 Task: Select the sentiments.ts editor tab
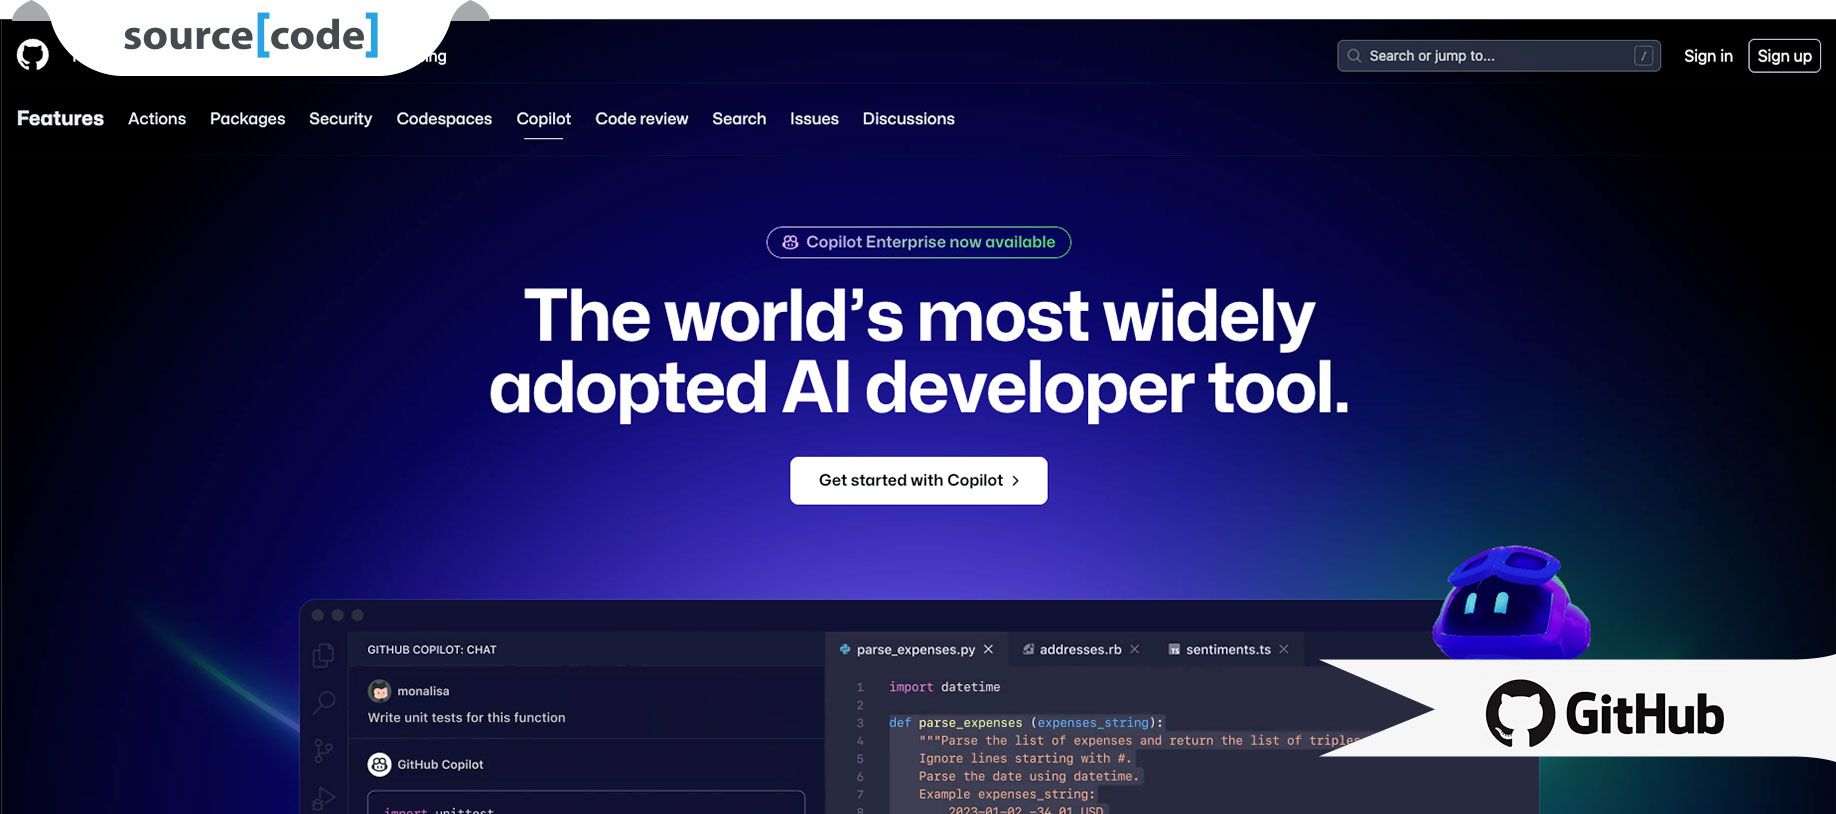(1228, 649)
